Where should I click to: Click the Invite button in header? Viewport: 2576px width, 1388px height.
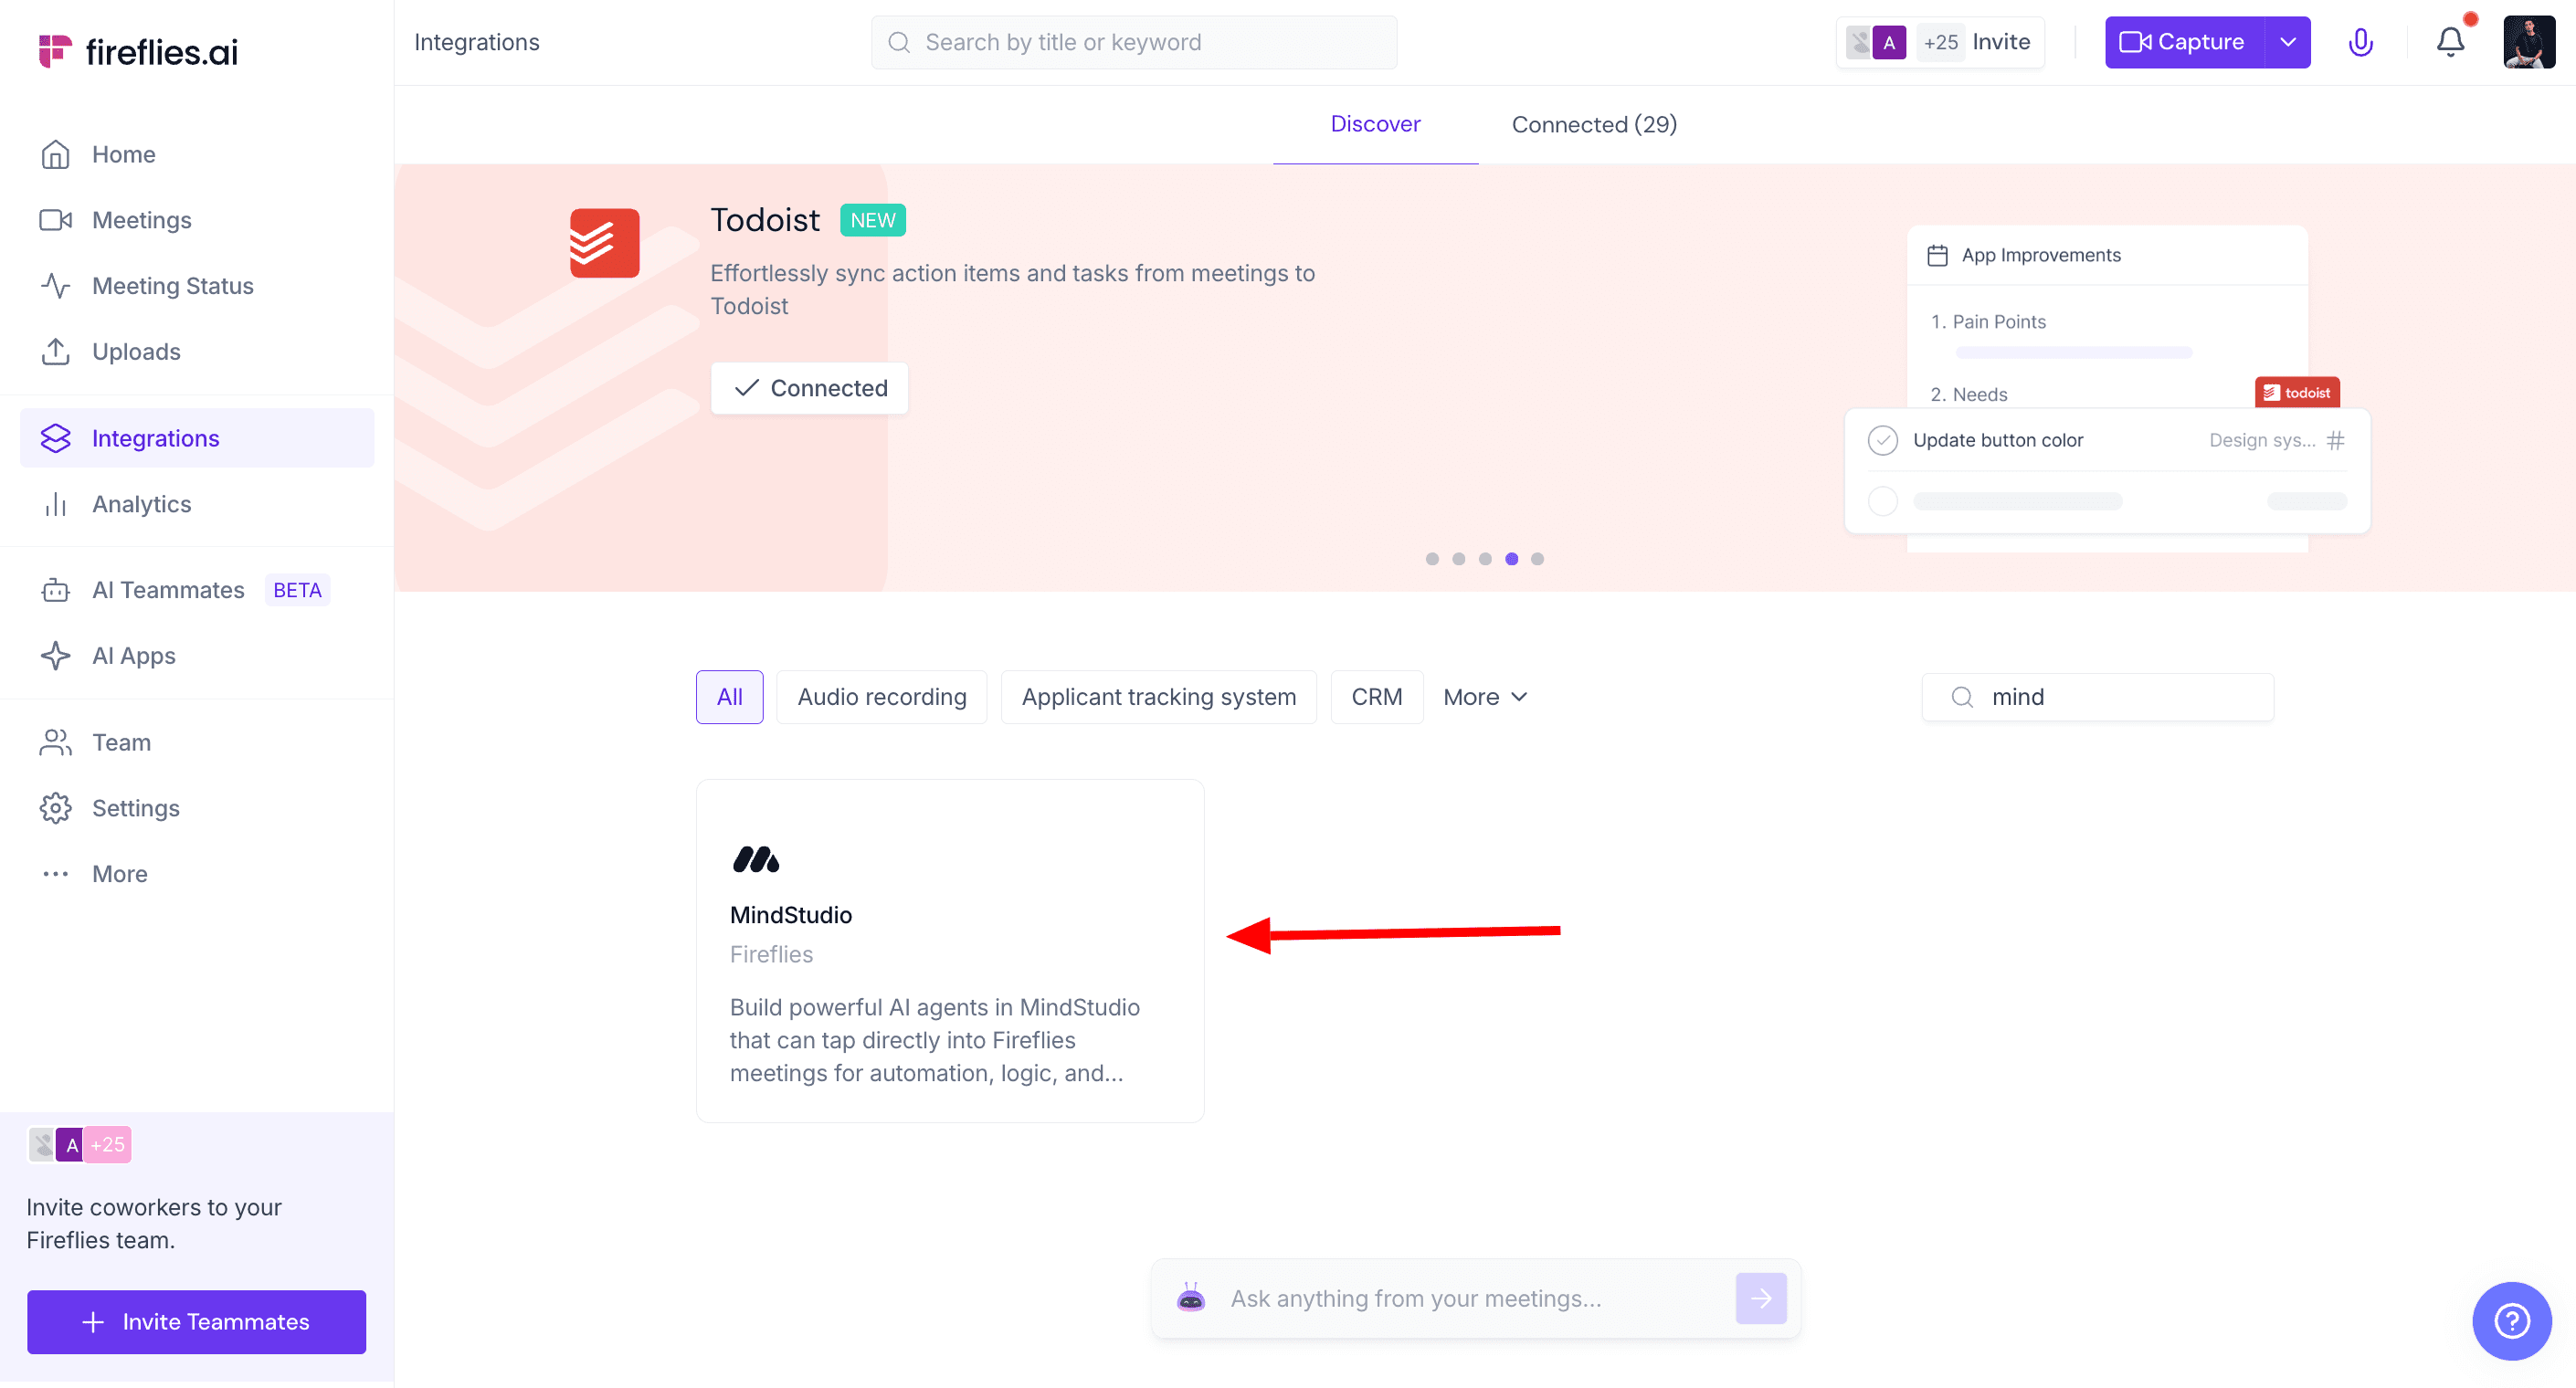click(2001, 42)
